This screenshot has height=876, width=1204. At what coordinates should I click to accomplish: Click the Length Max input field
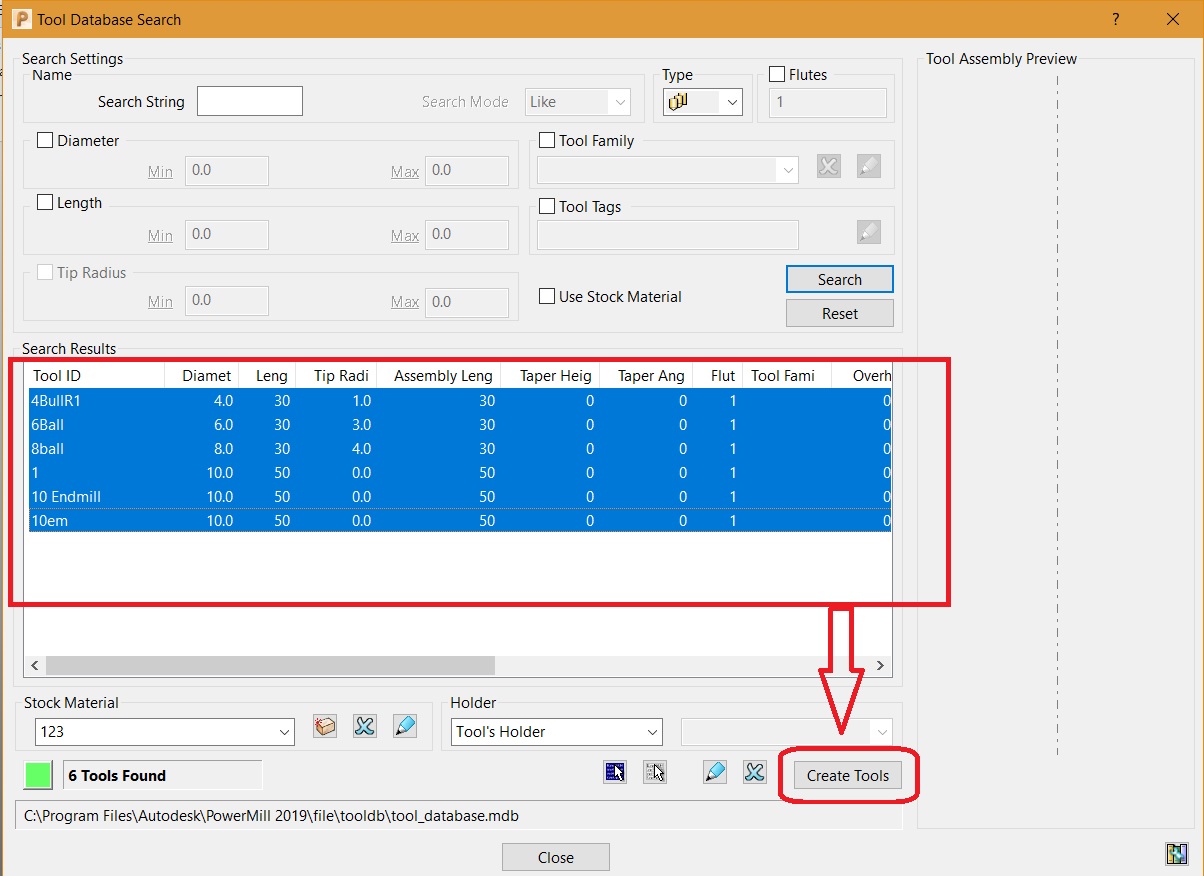click(467, 235)
